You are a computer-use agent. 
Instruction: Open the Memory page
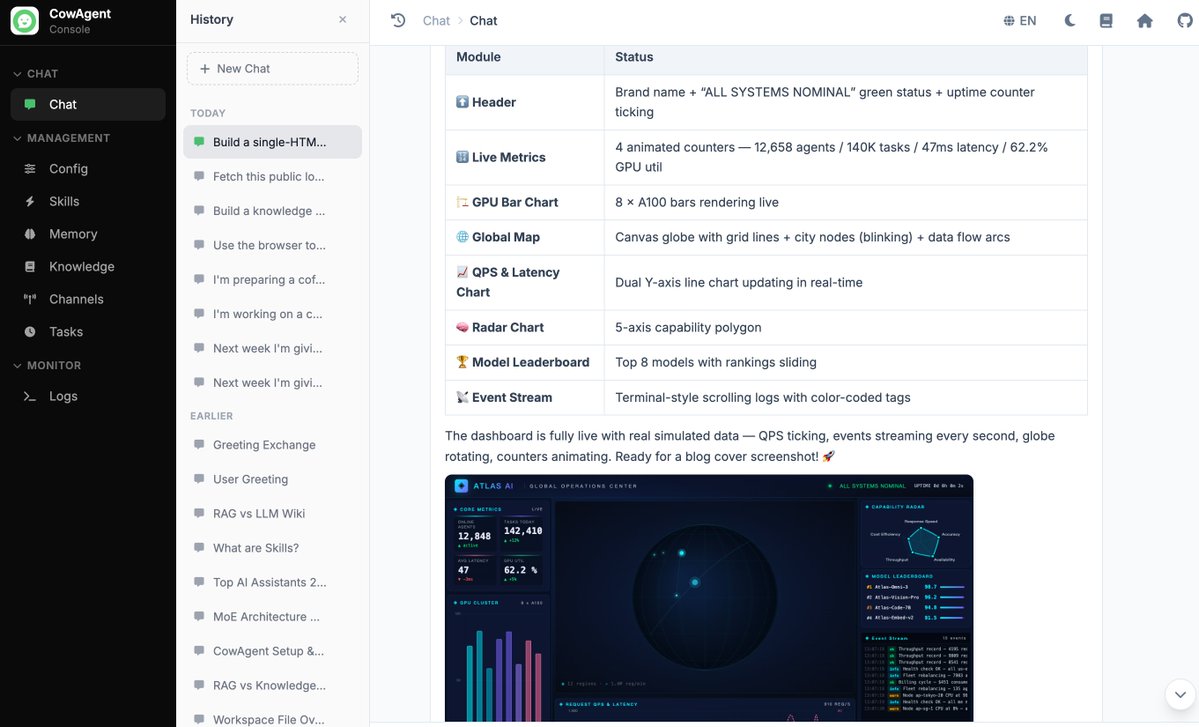tap(88, 234)
